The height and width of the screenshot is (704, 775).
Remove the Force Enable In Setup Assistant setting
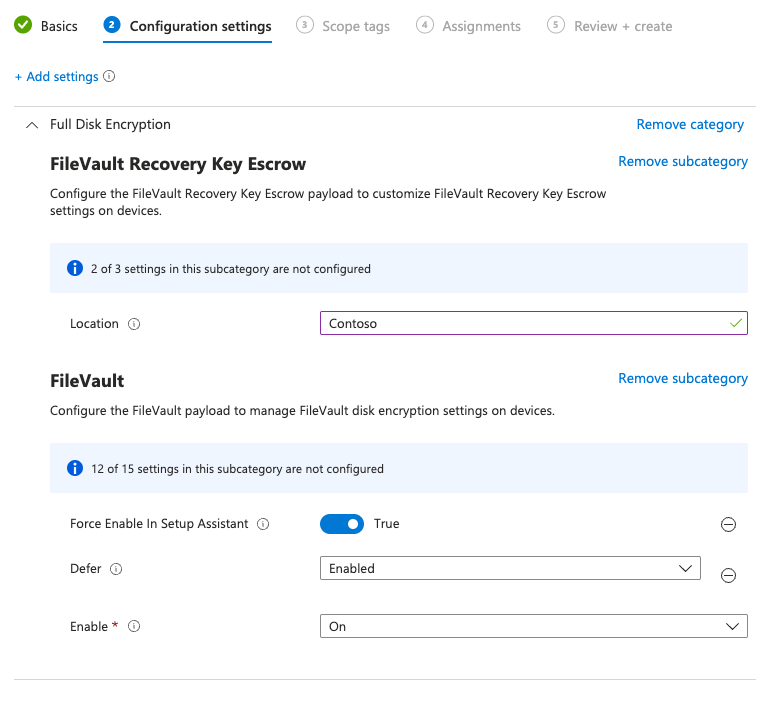point(729,525)
